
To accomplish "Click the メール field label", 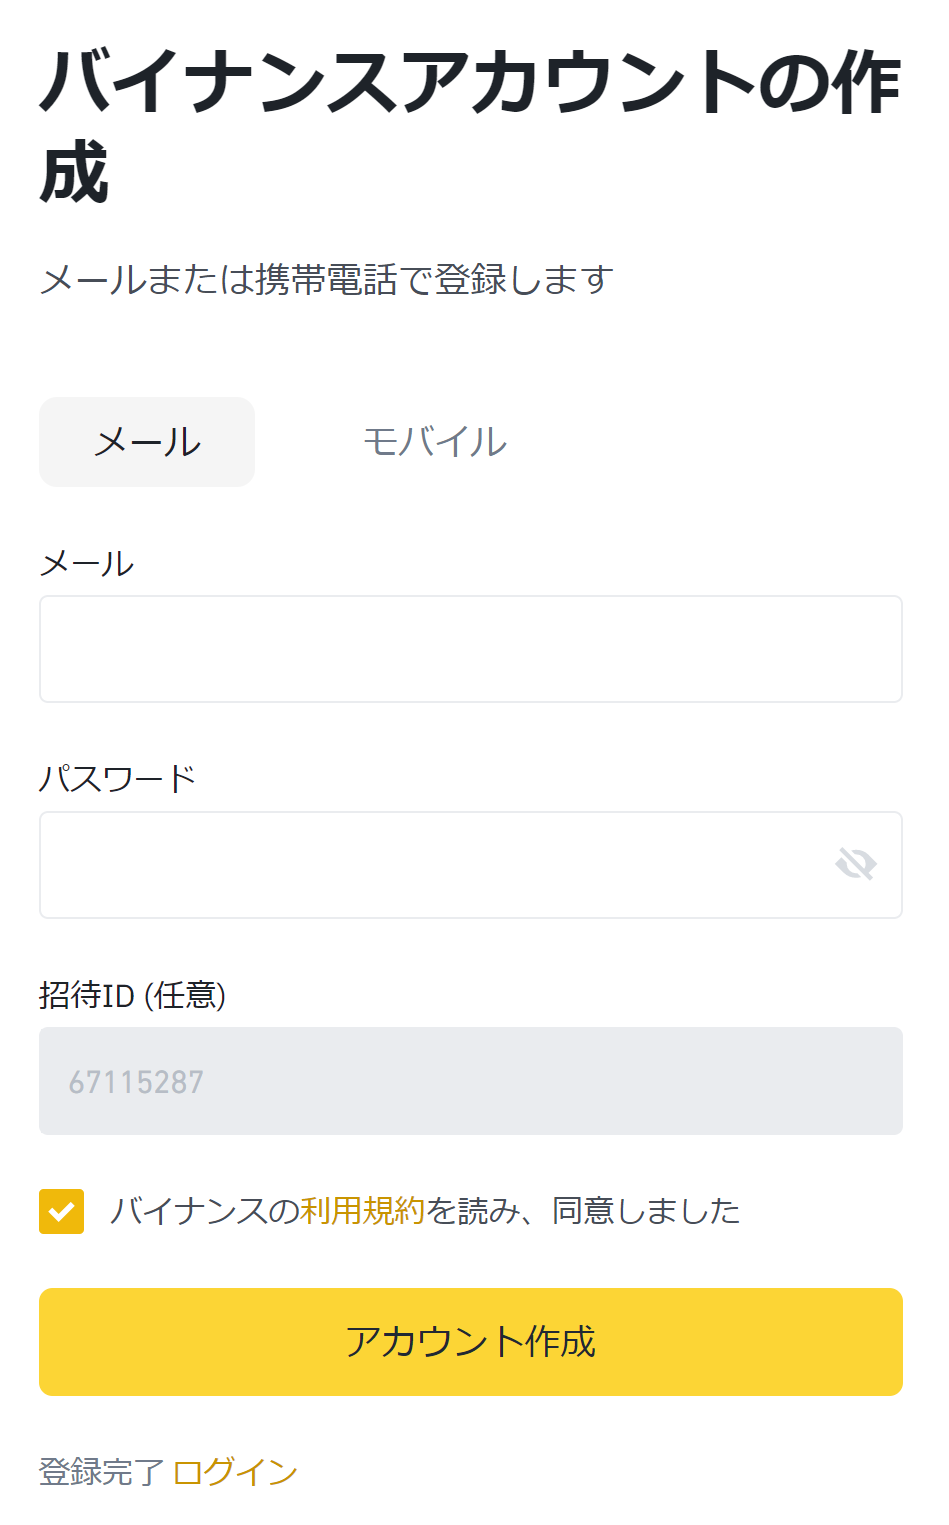I will coord(87,564).
